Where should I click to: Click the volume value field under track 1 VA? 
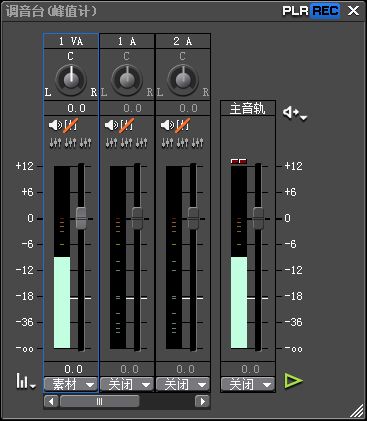(71, 369)
